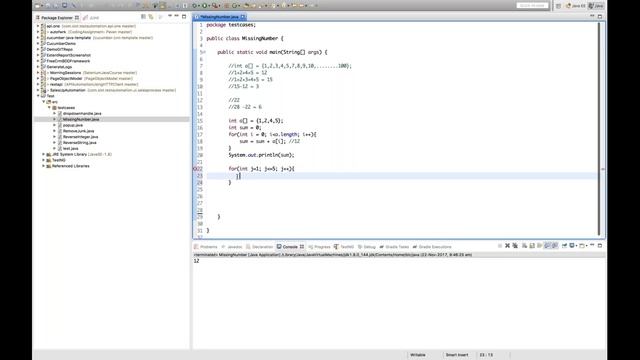Select the GenerateLogs project

59,67
